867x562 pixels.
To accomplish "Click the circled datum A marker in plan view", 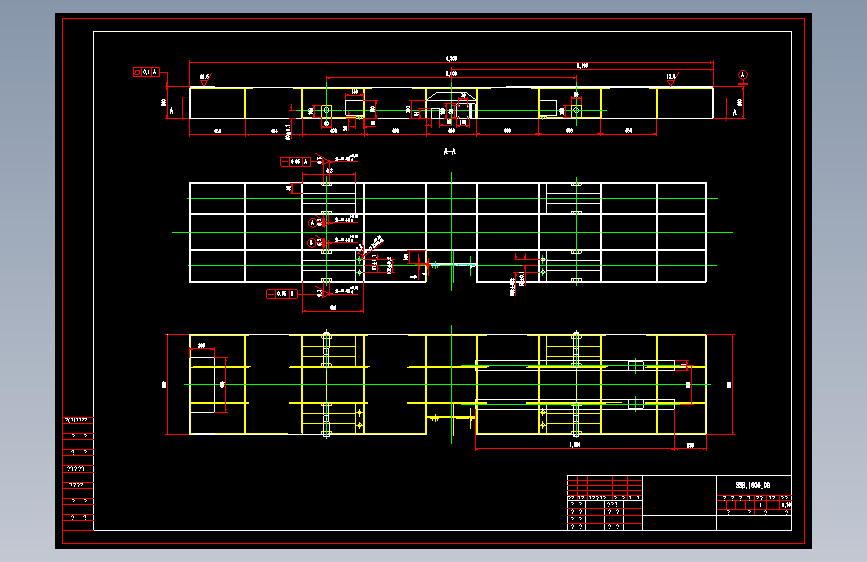I will pyautogui.click(x=312, y=222).
